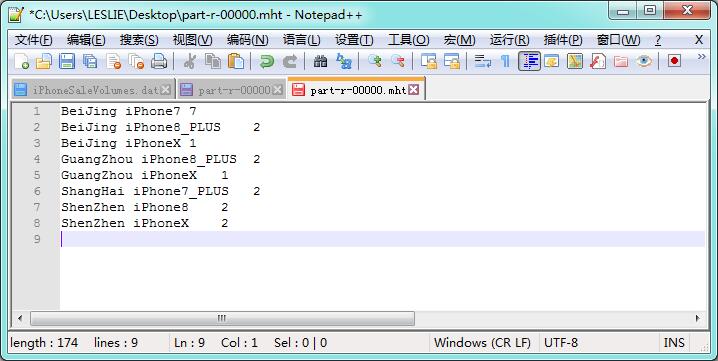Close the part-r-00000.mht tab
Image resolution: width=718 pixels, height=361 pixels.
tap(413, 90)
